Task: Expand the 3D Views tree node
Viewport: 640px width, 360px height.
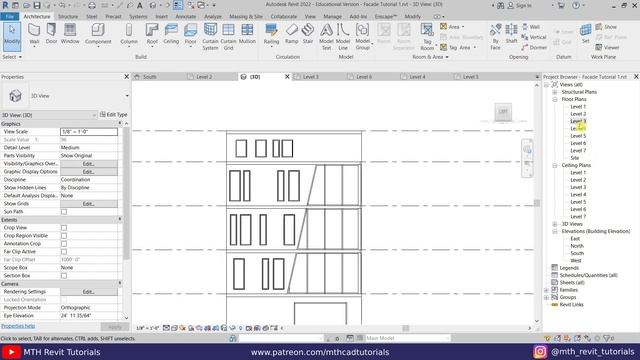Action: [x=555, y=224]
